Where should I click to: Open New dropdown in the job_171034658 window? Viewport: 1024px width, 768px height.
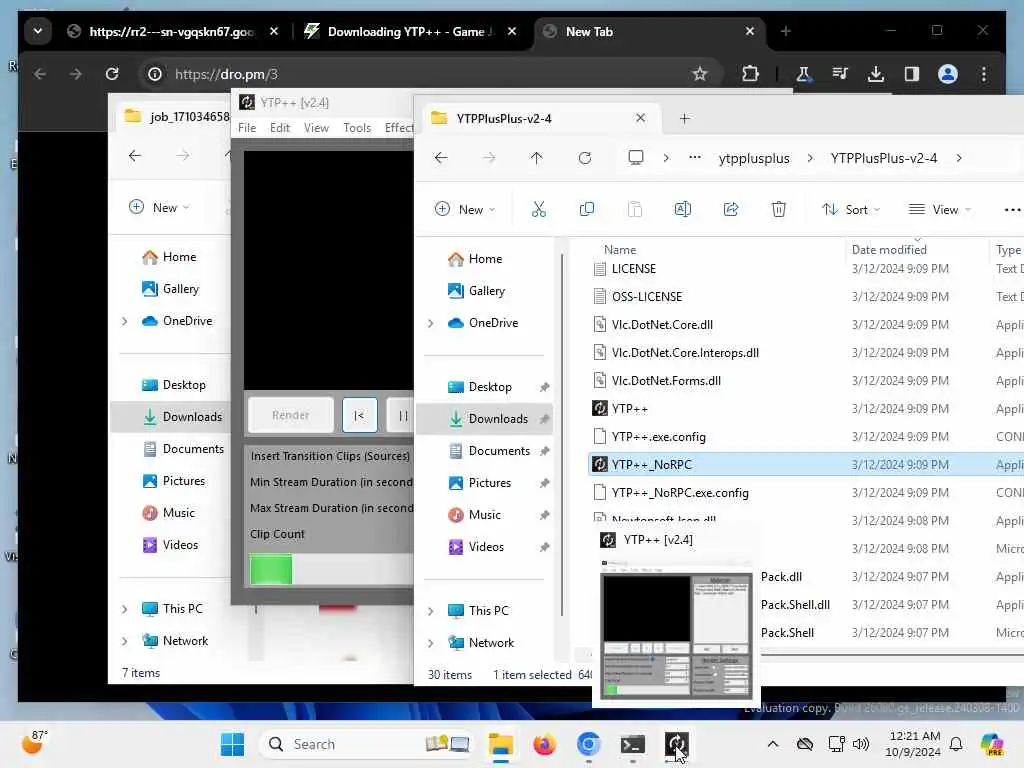point(159,207)
